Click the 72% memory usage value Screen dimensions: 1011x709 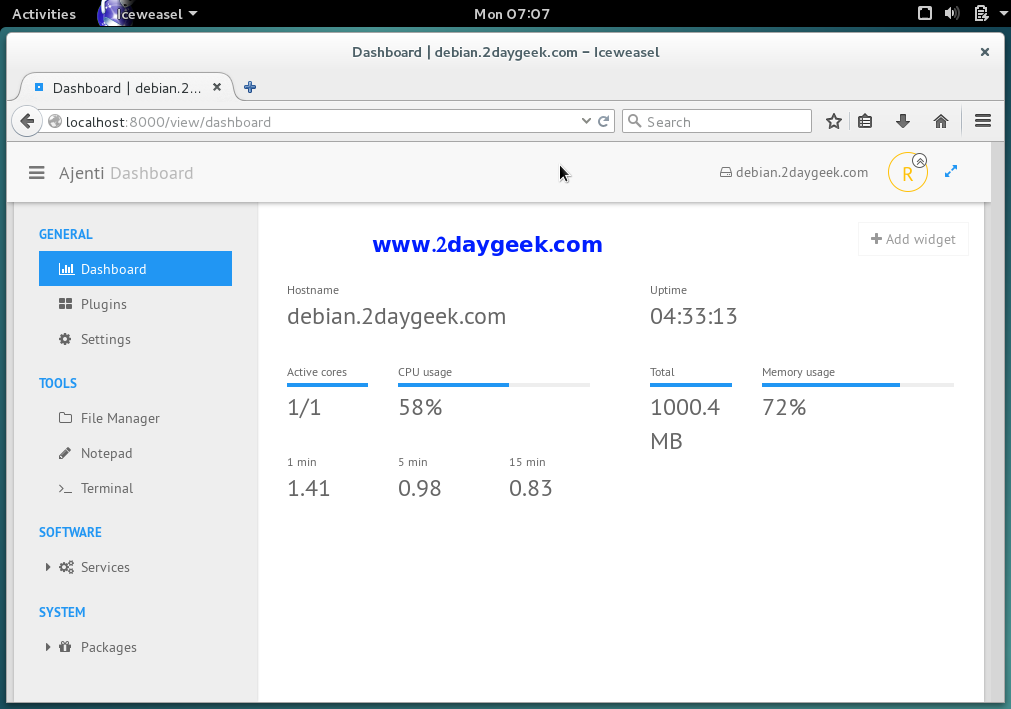(784, 407)
